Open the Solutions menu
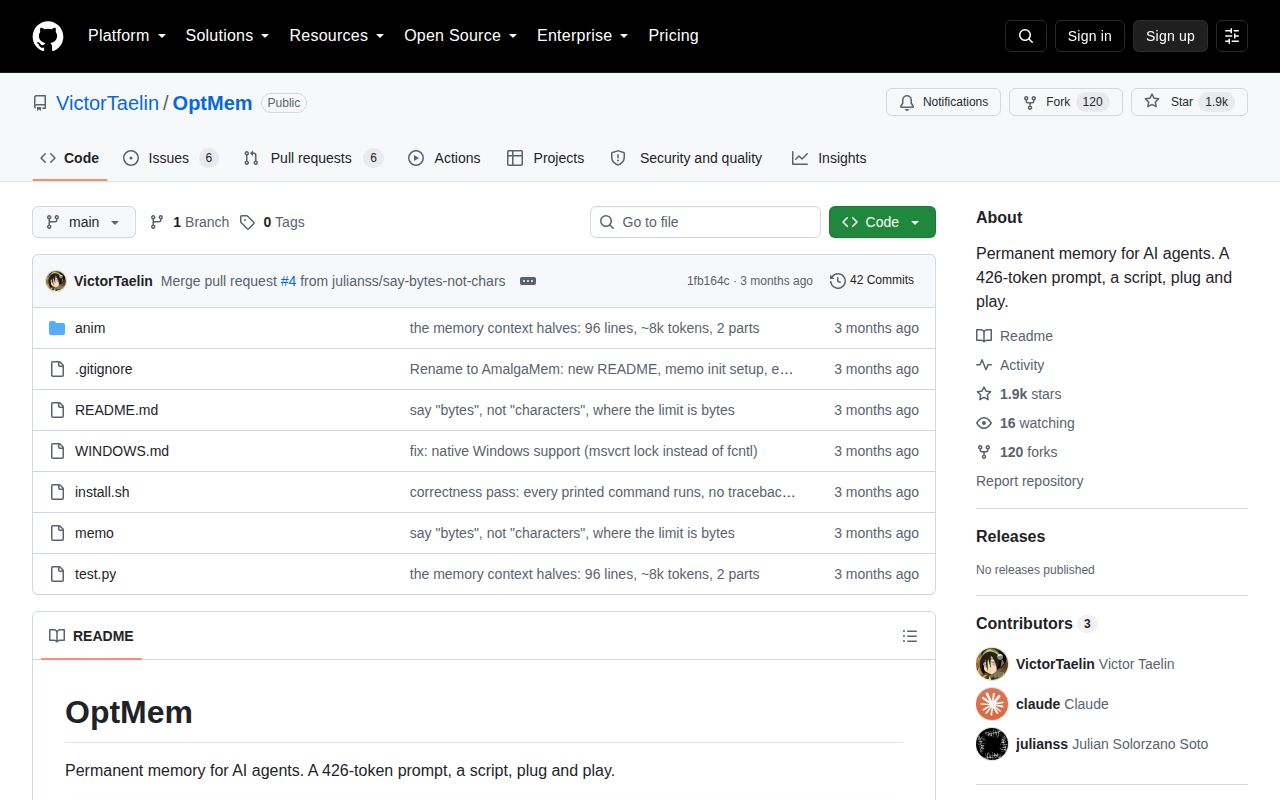 click(227, 36)
